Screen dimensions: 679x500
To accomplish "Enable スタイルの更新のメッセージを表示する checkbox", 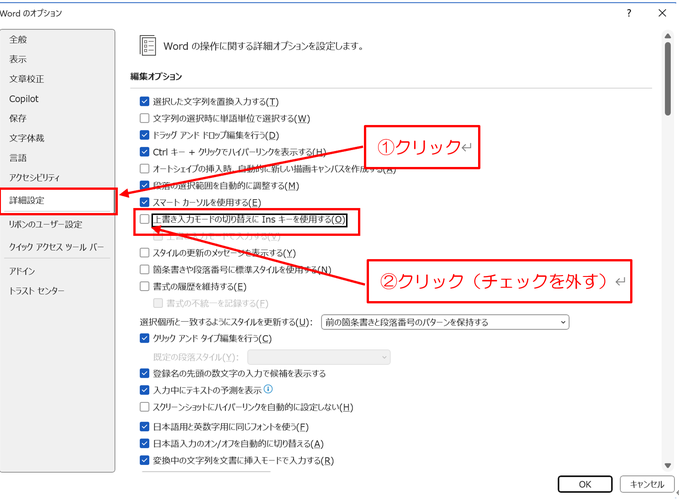I will tap(145, 252).
